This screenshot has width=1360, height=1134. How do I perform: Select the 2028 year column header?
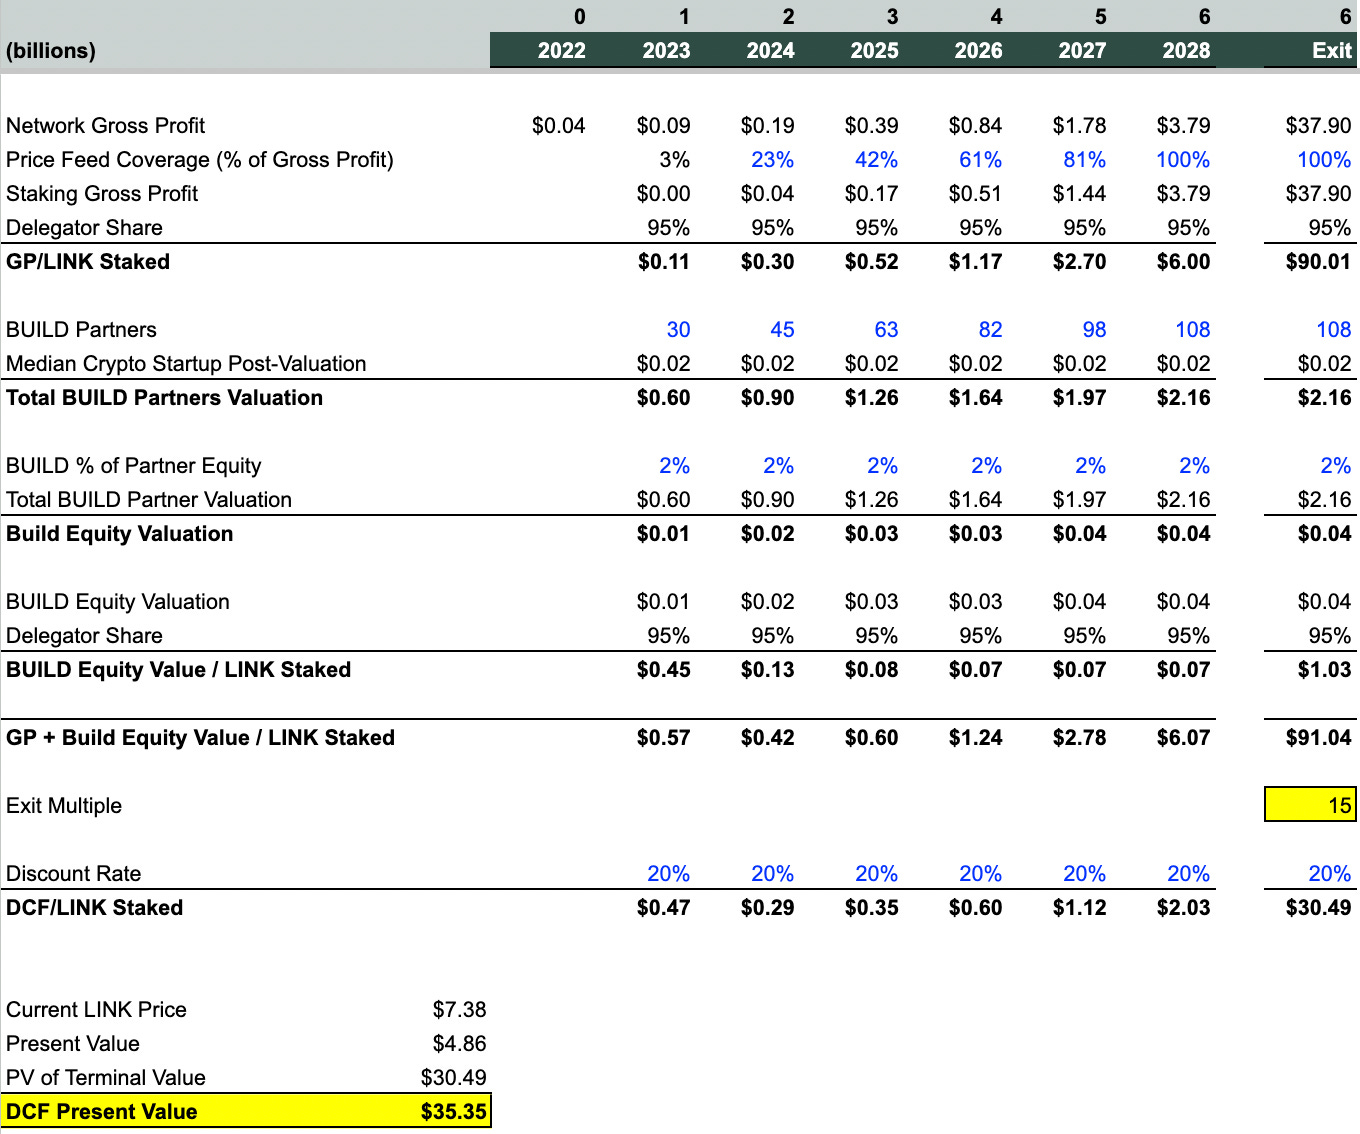1186,50
